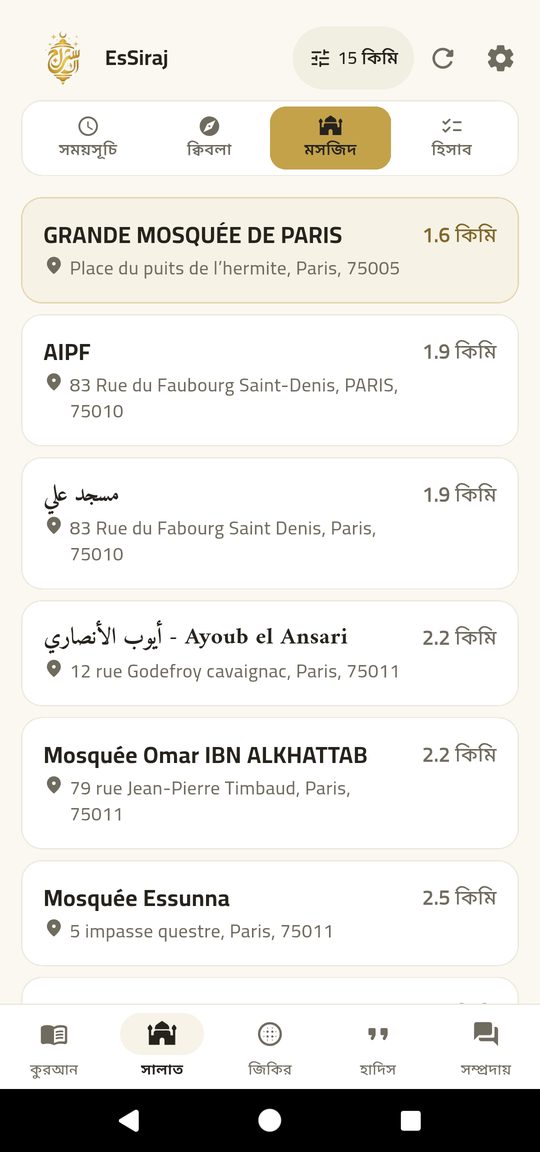Select the মসজিদ tab

pyautogui.click(x=331, y=138)
